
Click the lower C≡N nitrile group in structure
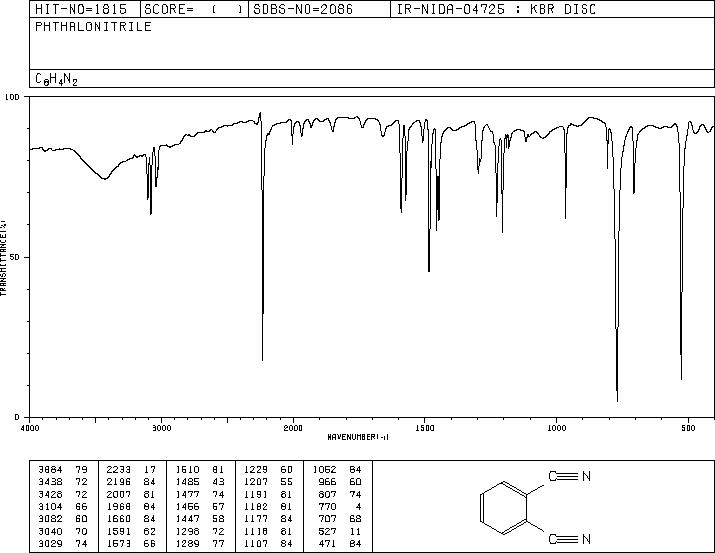(570, 539)
